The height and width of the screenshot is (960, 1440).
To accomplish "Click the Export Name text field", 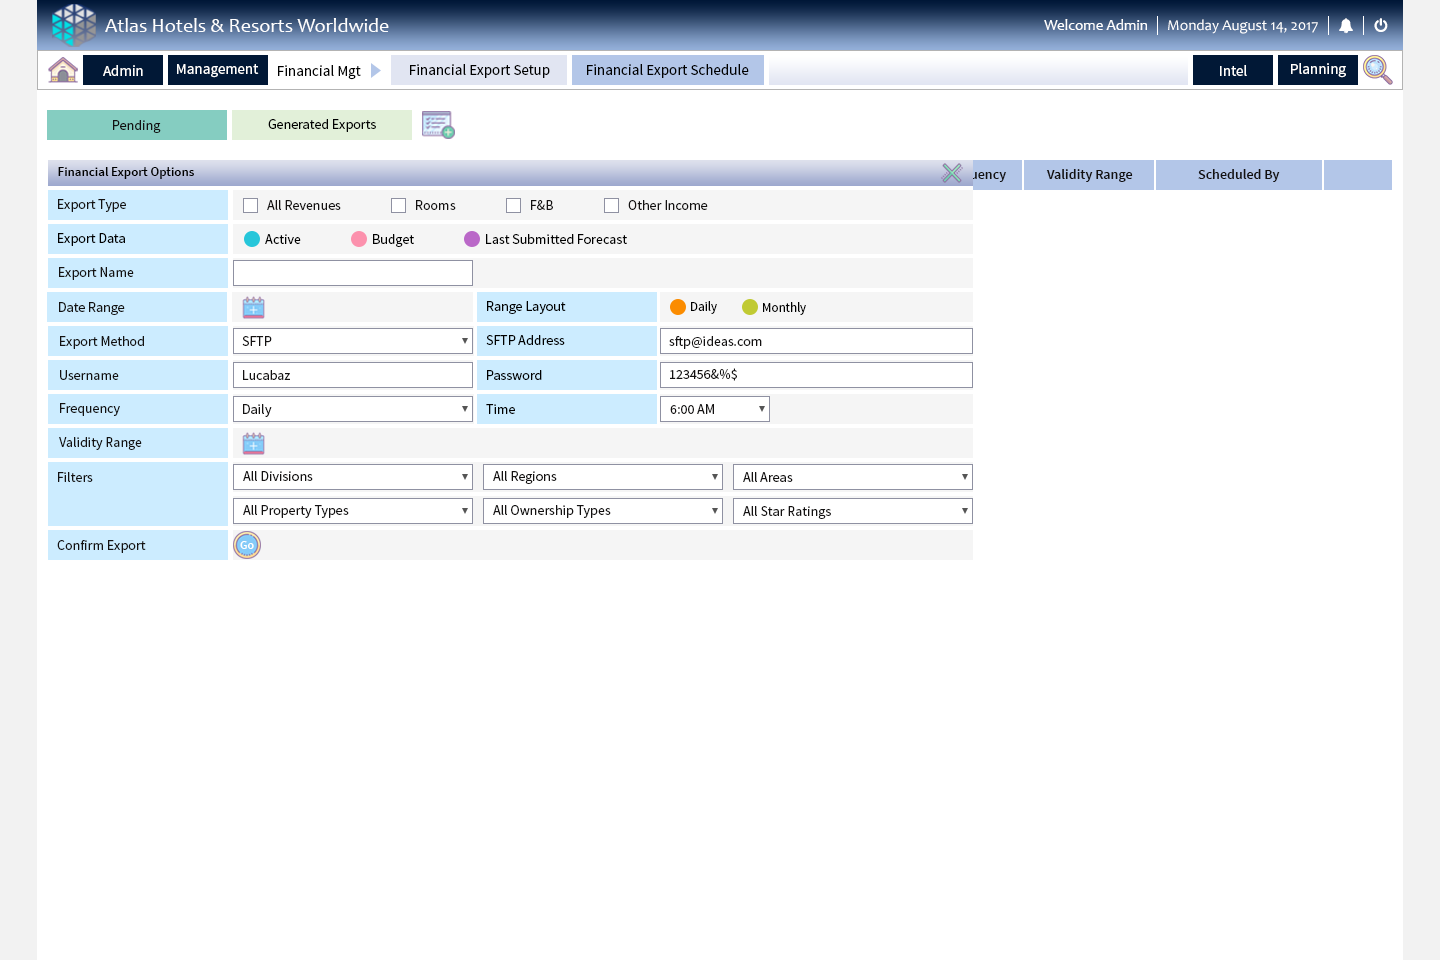I will [352, 273].
